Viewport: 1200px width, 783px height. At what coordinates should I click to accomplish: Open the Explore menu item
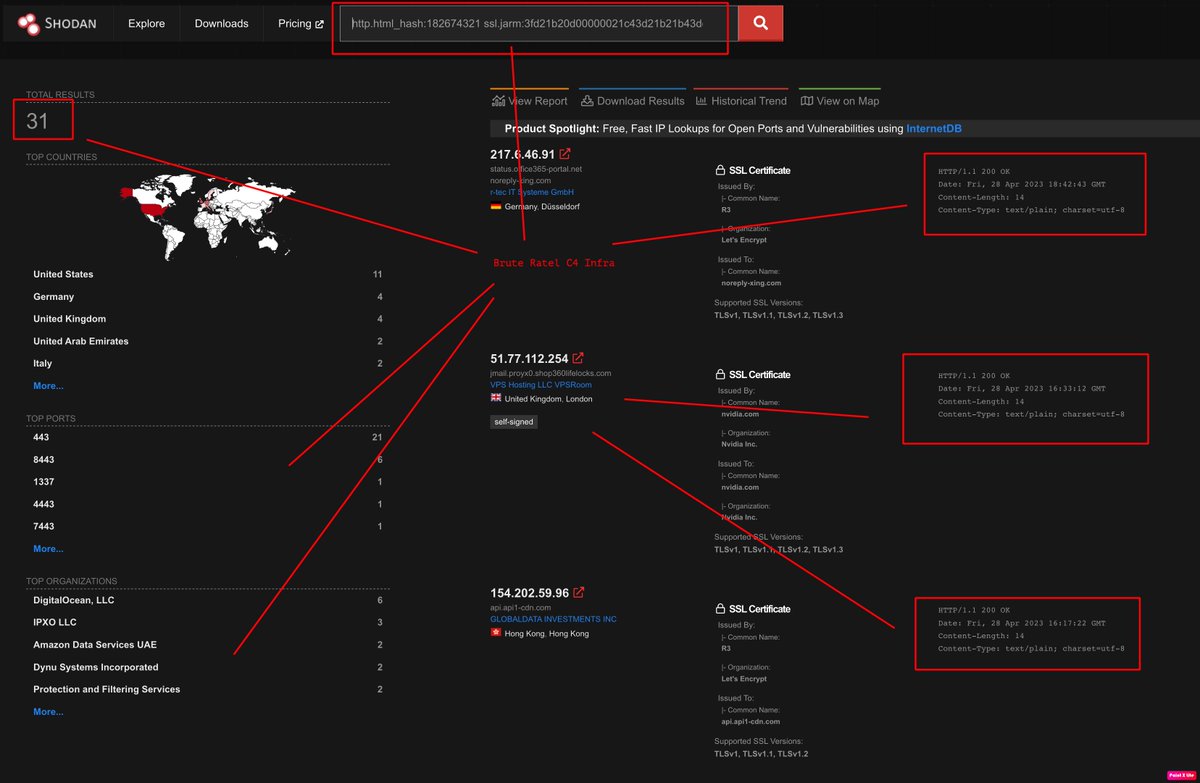tap(146, 23)
